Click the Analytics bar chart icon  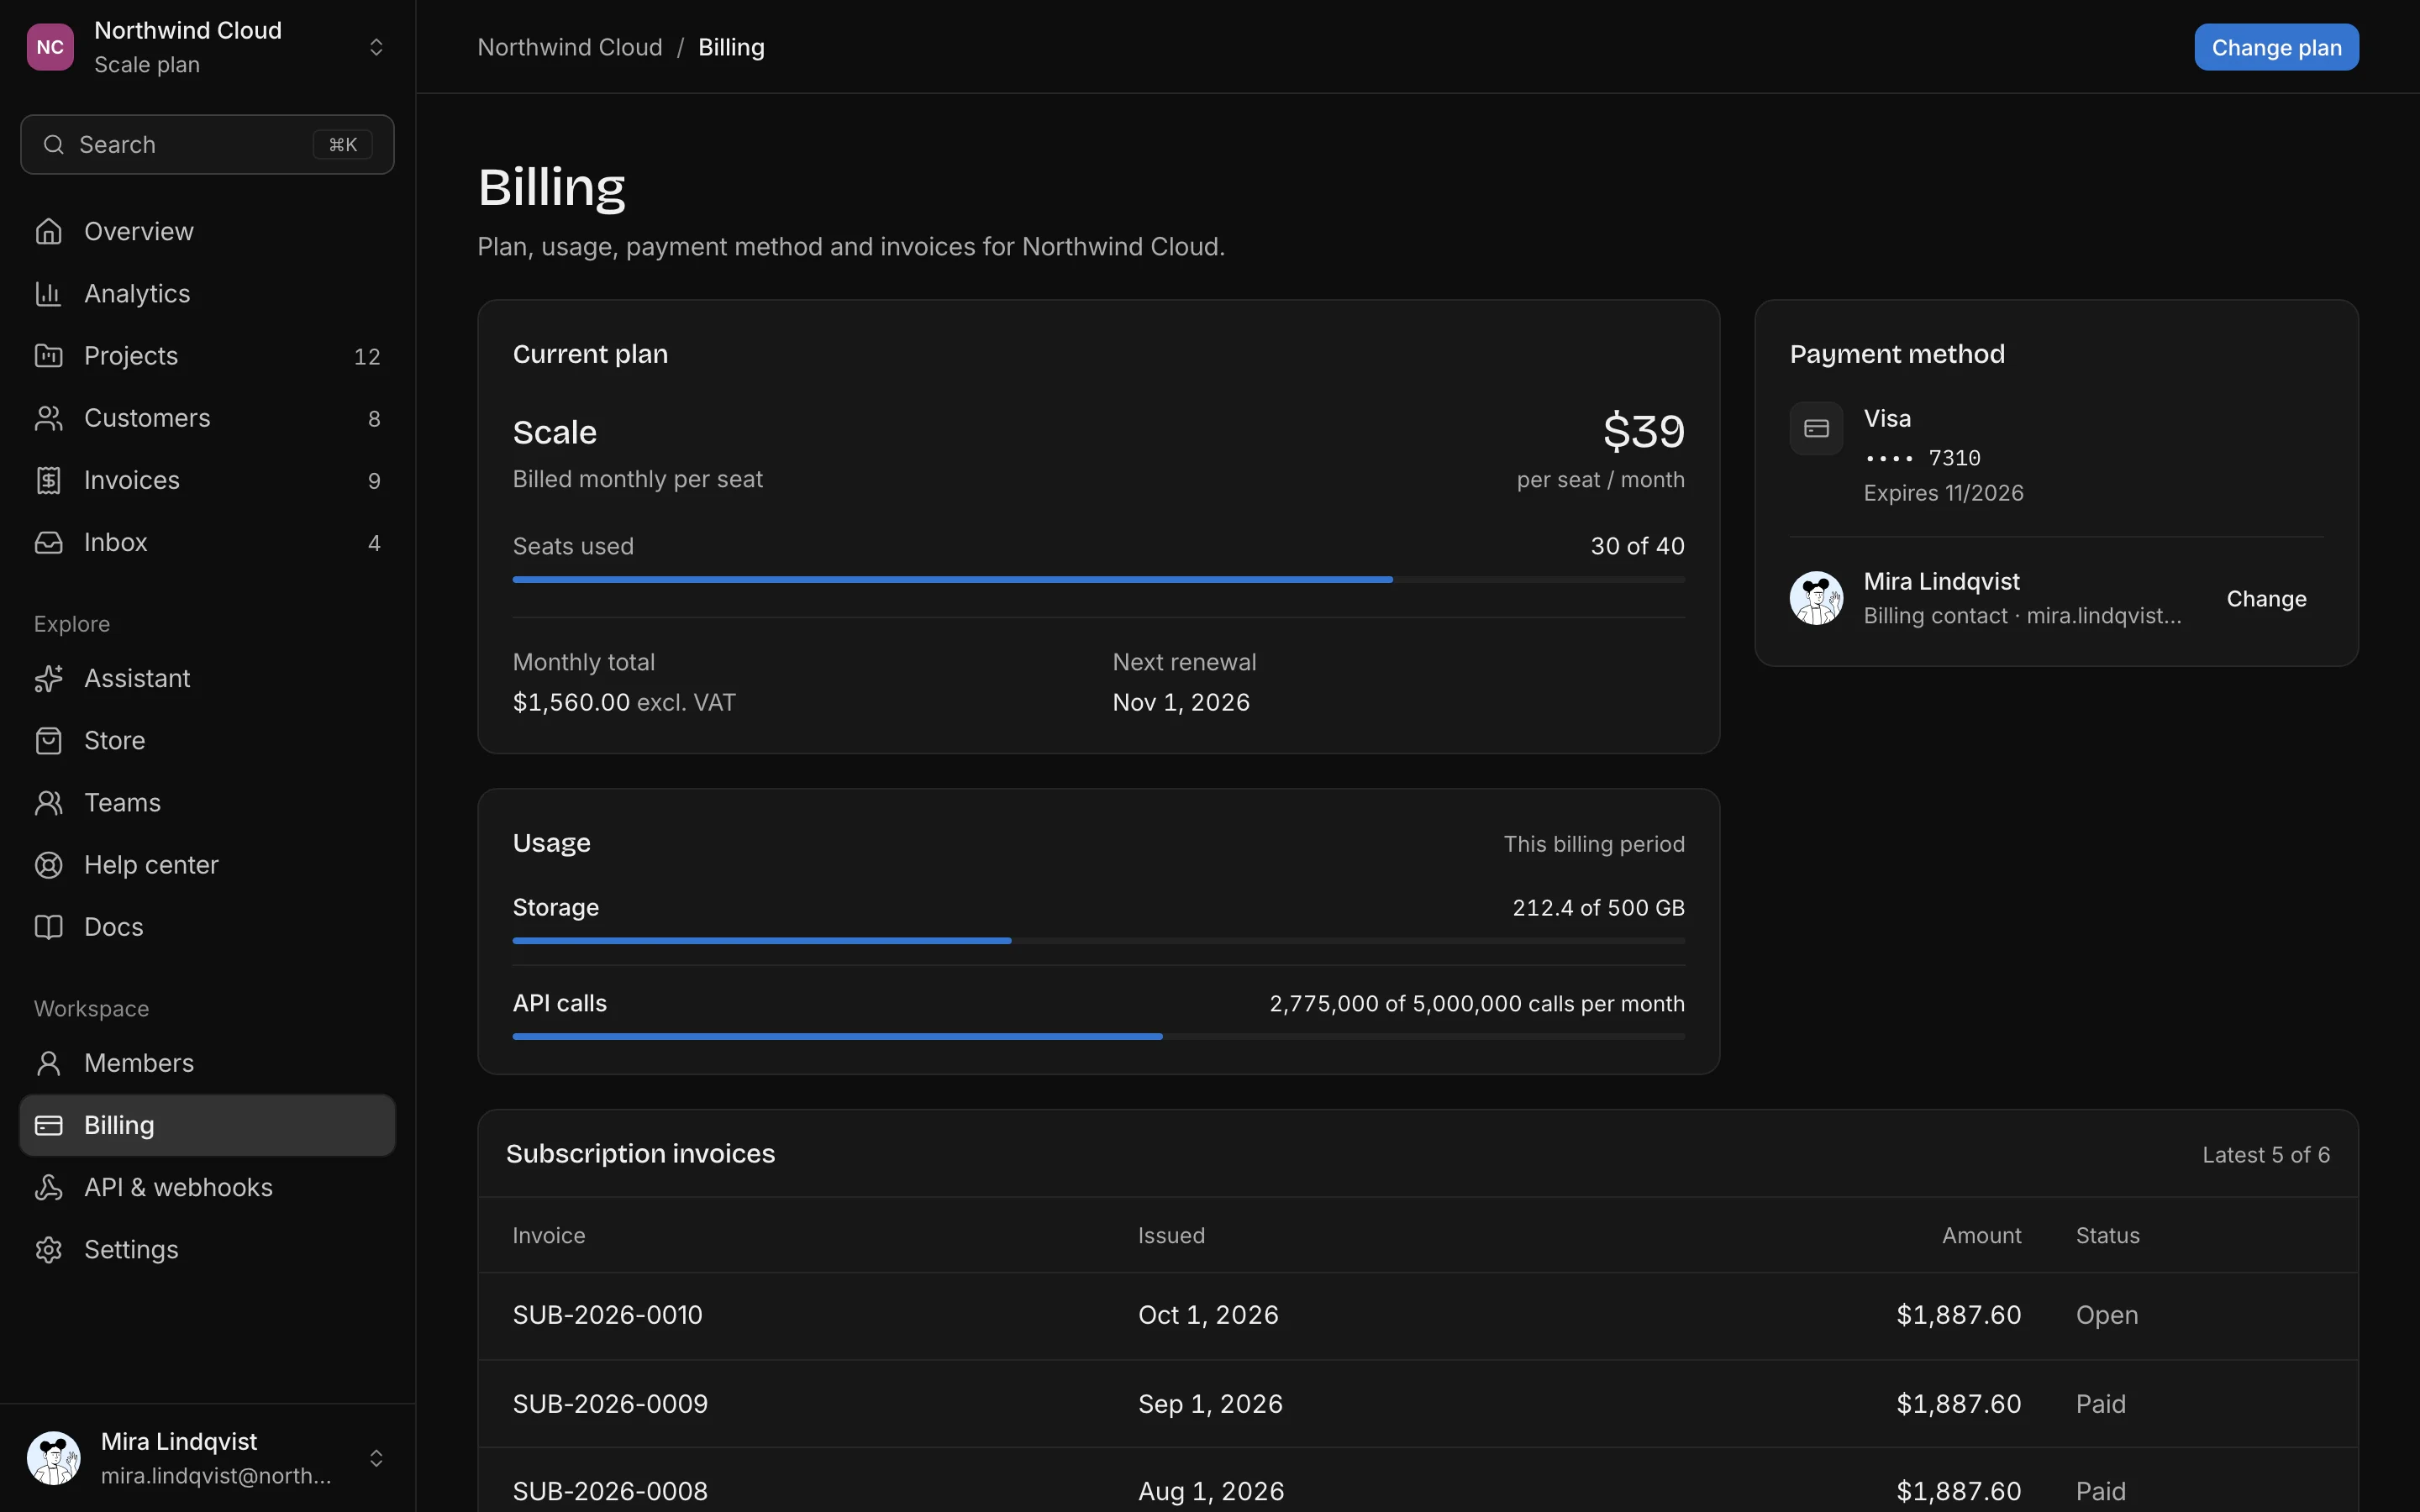(x=48, y=293)
